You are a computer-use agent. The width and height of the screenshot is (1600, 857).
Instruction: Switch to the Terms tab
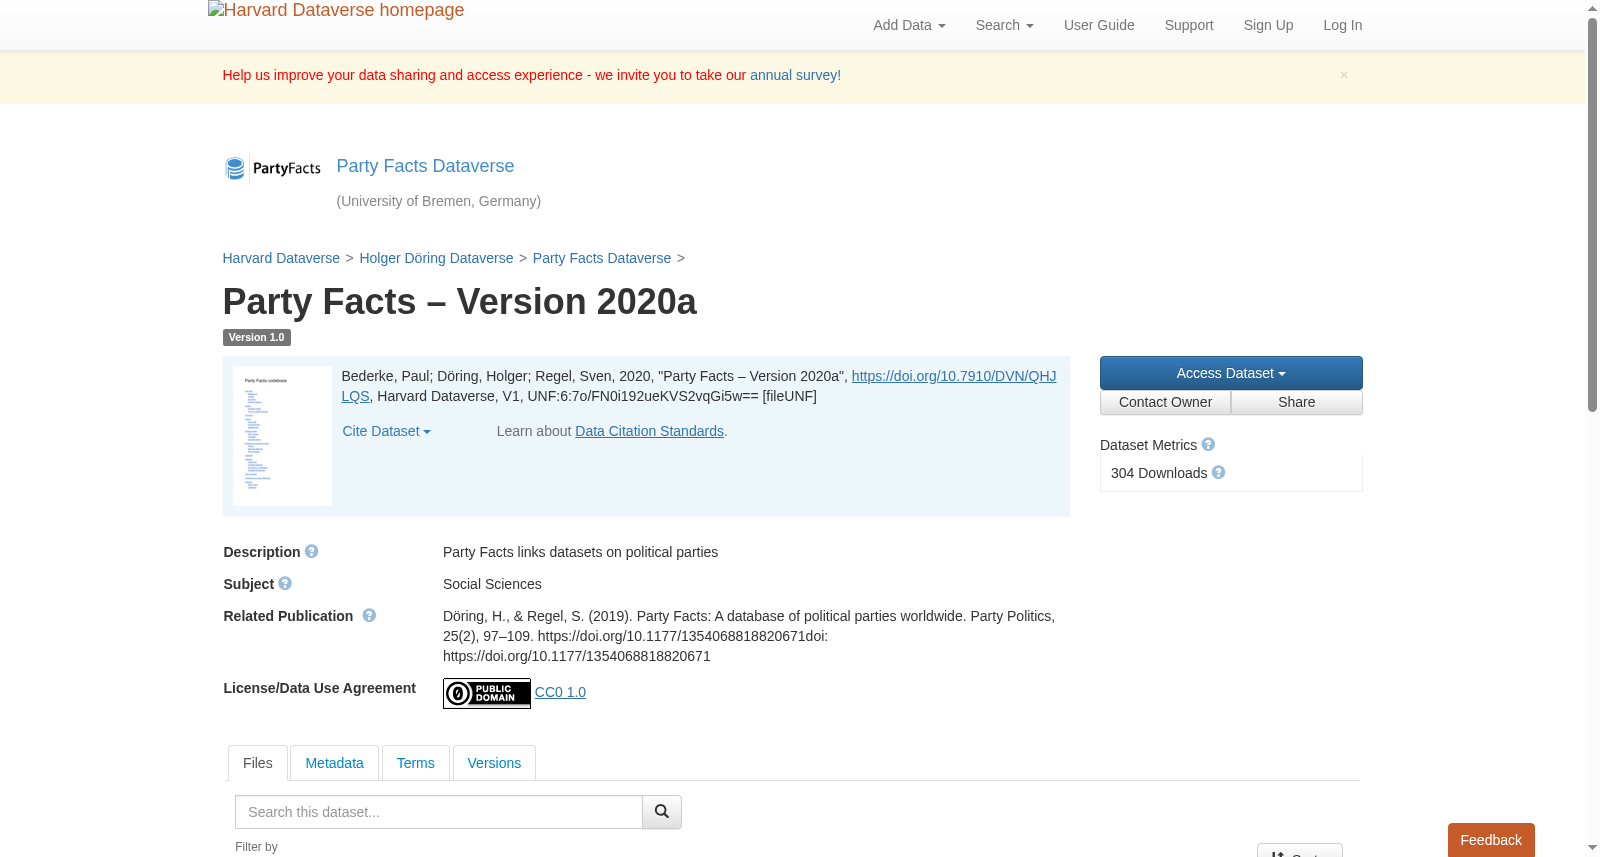tap(415, 763)
